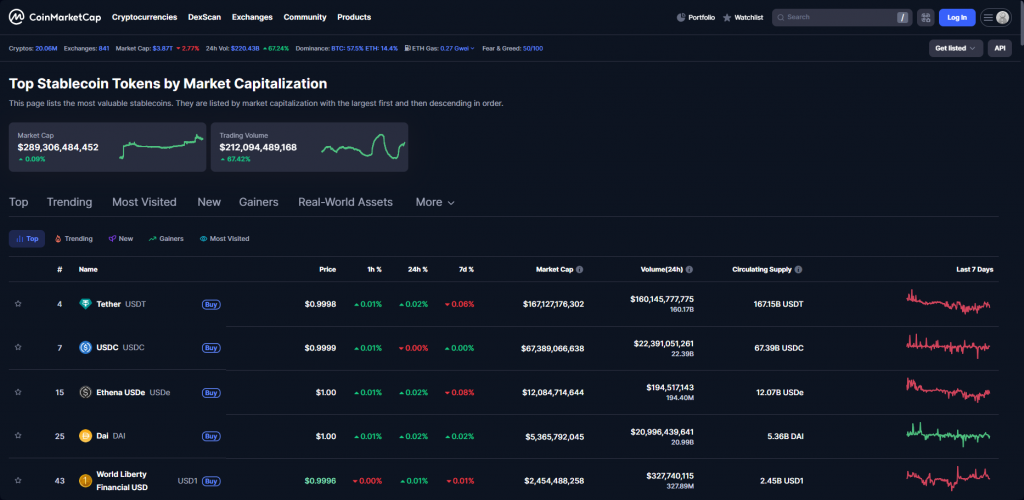Image resolution: width=1024 pixels, height=500 pixels.
Task: Open the Products menu
Action: [354, 18]
